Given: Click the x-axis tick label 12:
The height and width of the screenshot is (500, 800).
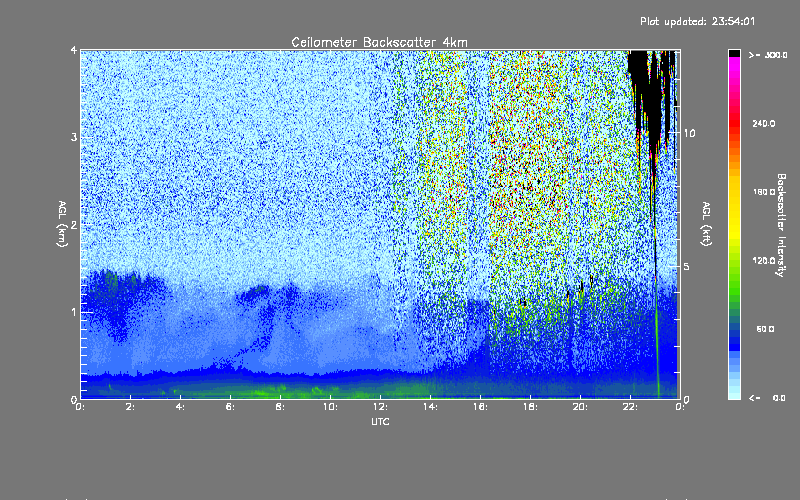Looking at the screenshot, I should (381, 407).
